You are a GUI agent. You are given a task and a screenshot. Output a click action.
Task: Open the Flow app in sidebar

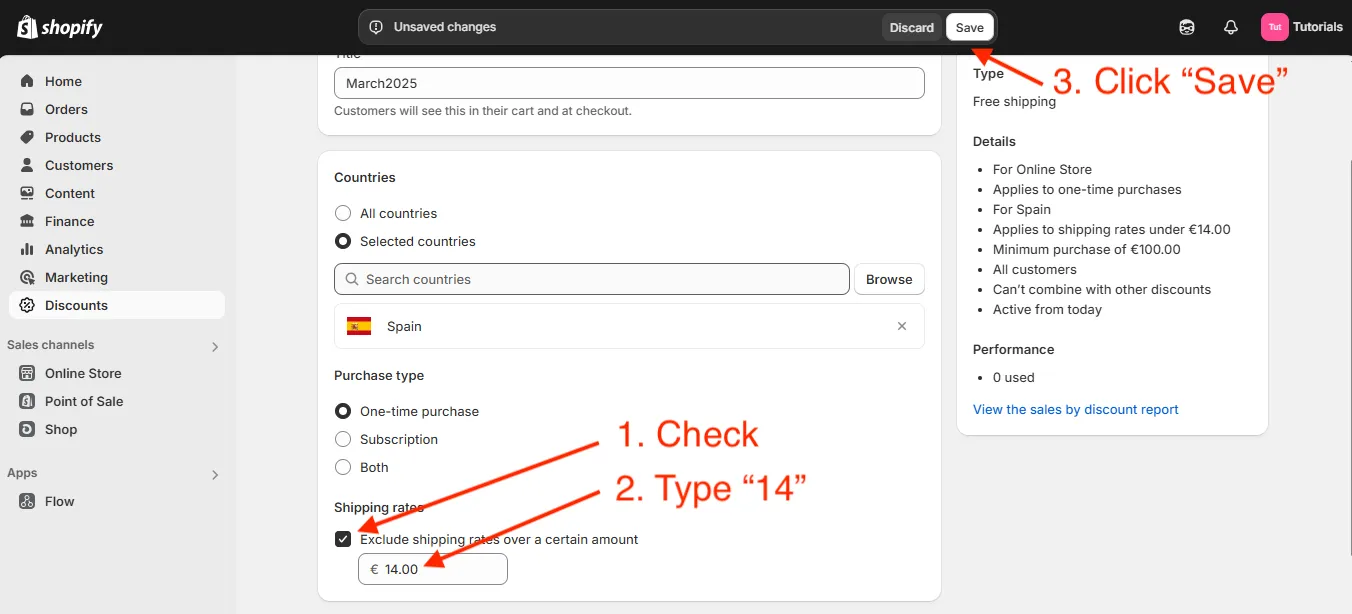(x=58, y=501)
